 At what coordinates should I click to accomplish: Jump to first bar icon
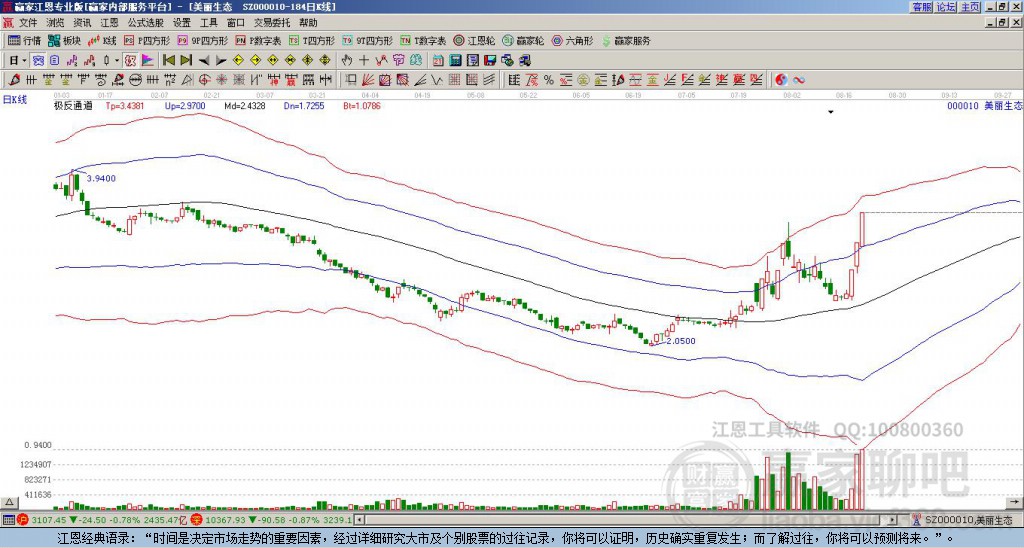[x=168, y=61]
